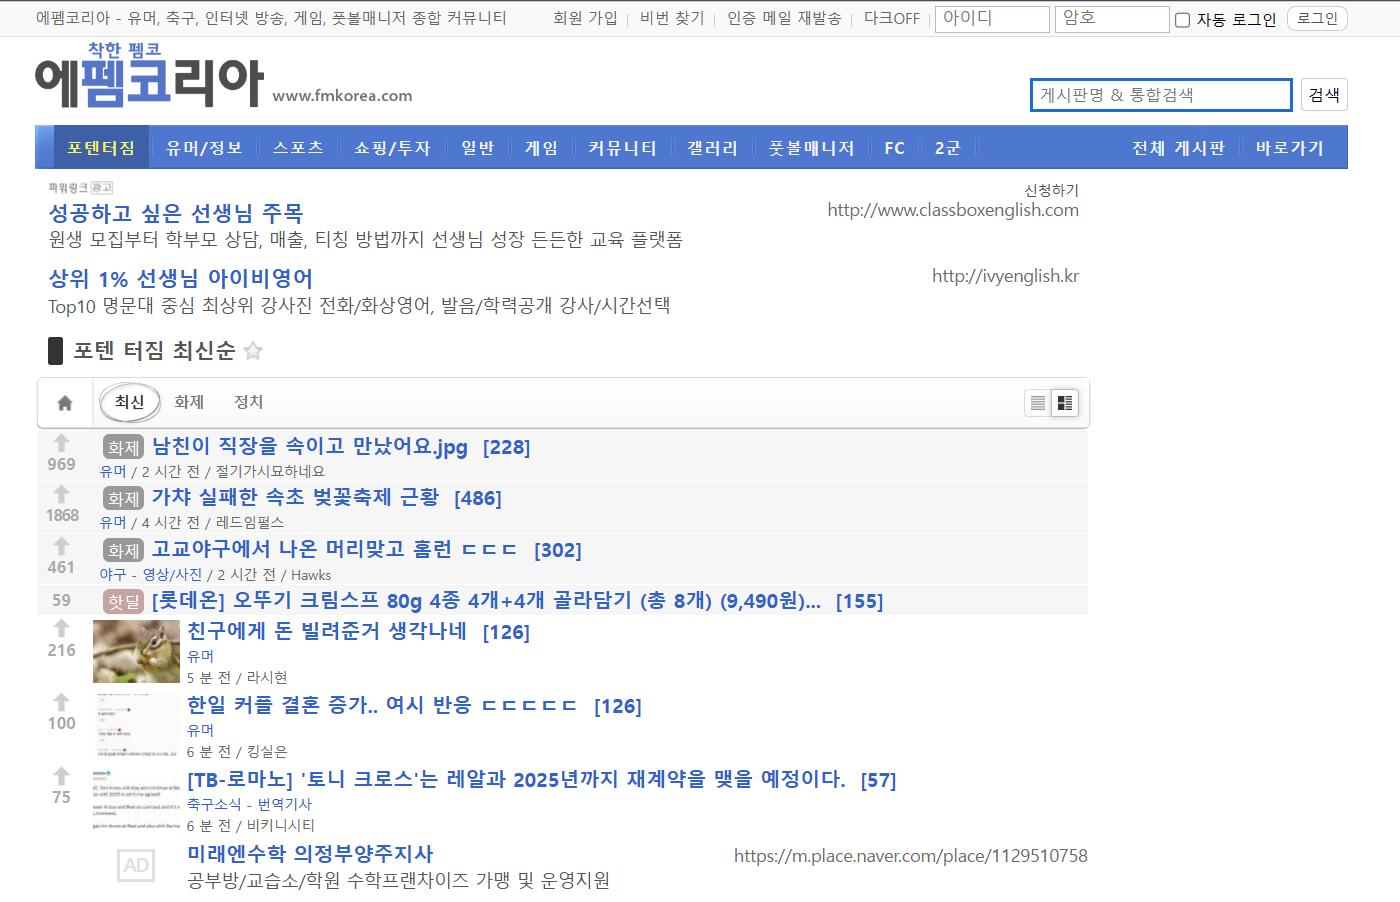
Task: Open the 토니 크로스 재계약 post
Action: 516,779
